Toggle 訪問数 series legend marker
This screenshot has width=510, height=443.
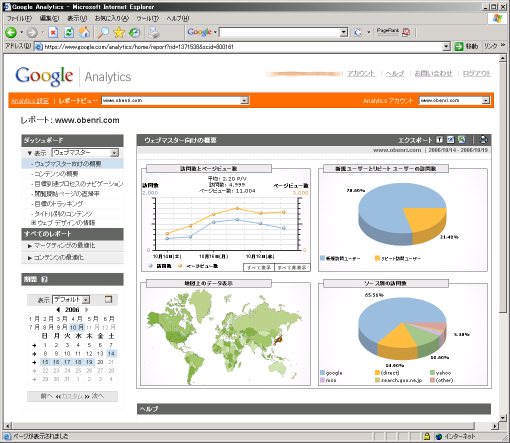[x=151, y=266]
